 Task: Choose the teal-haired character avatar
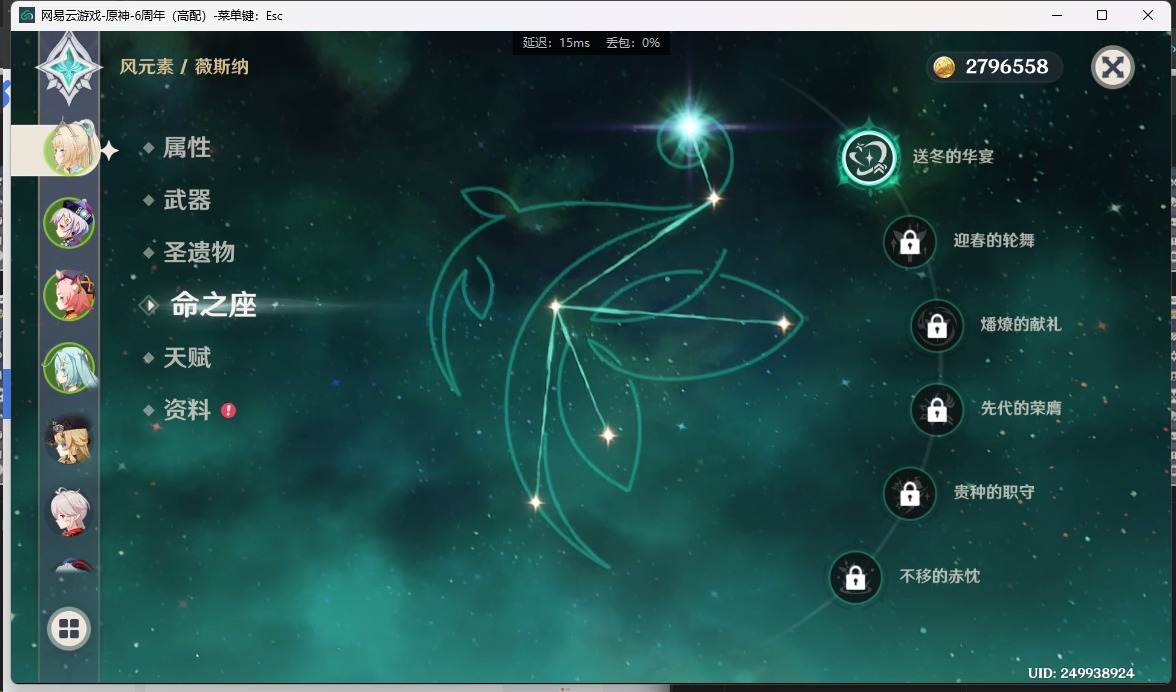coord(69,367)
